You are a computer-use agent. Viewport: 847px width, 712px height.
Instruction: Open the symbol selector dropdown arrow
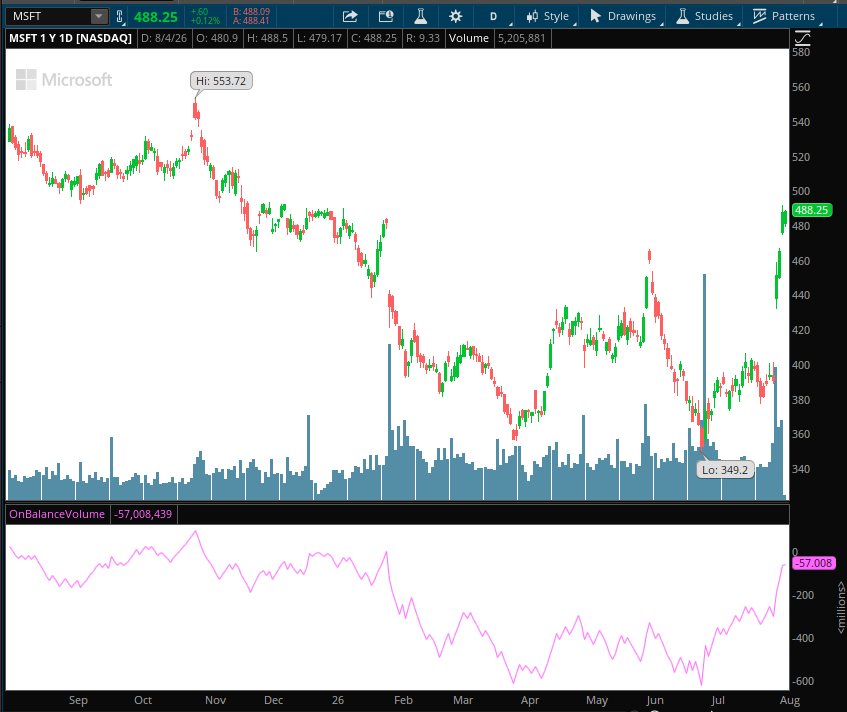[99, 16]
